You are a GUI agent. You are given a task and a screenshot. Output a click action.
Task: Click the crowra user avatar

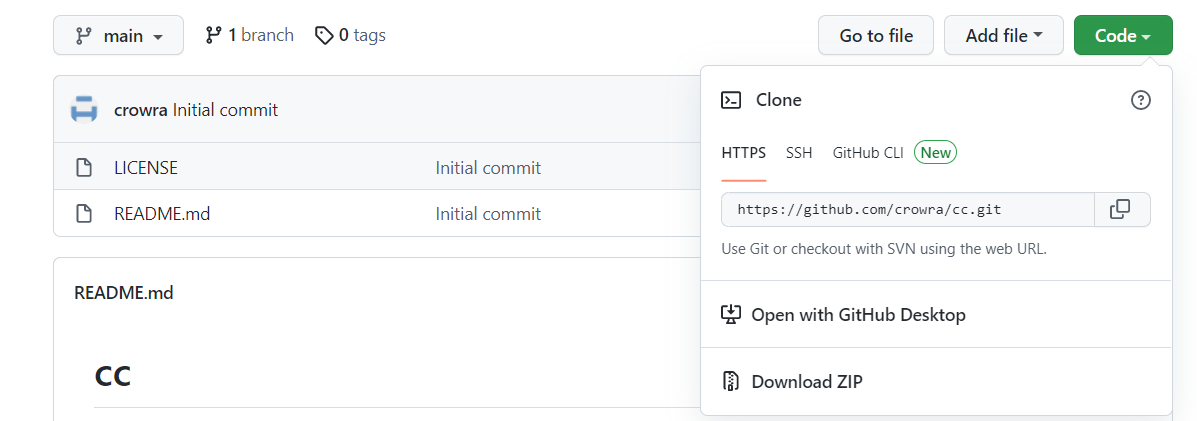[84, 110]
